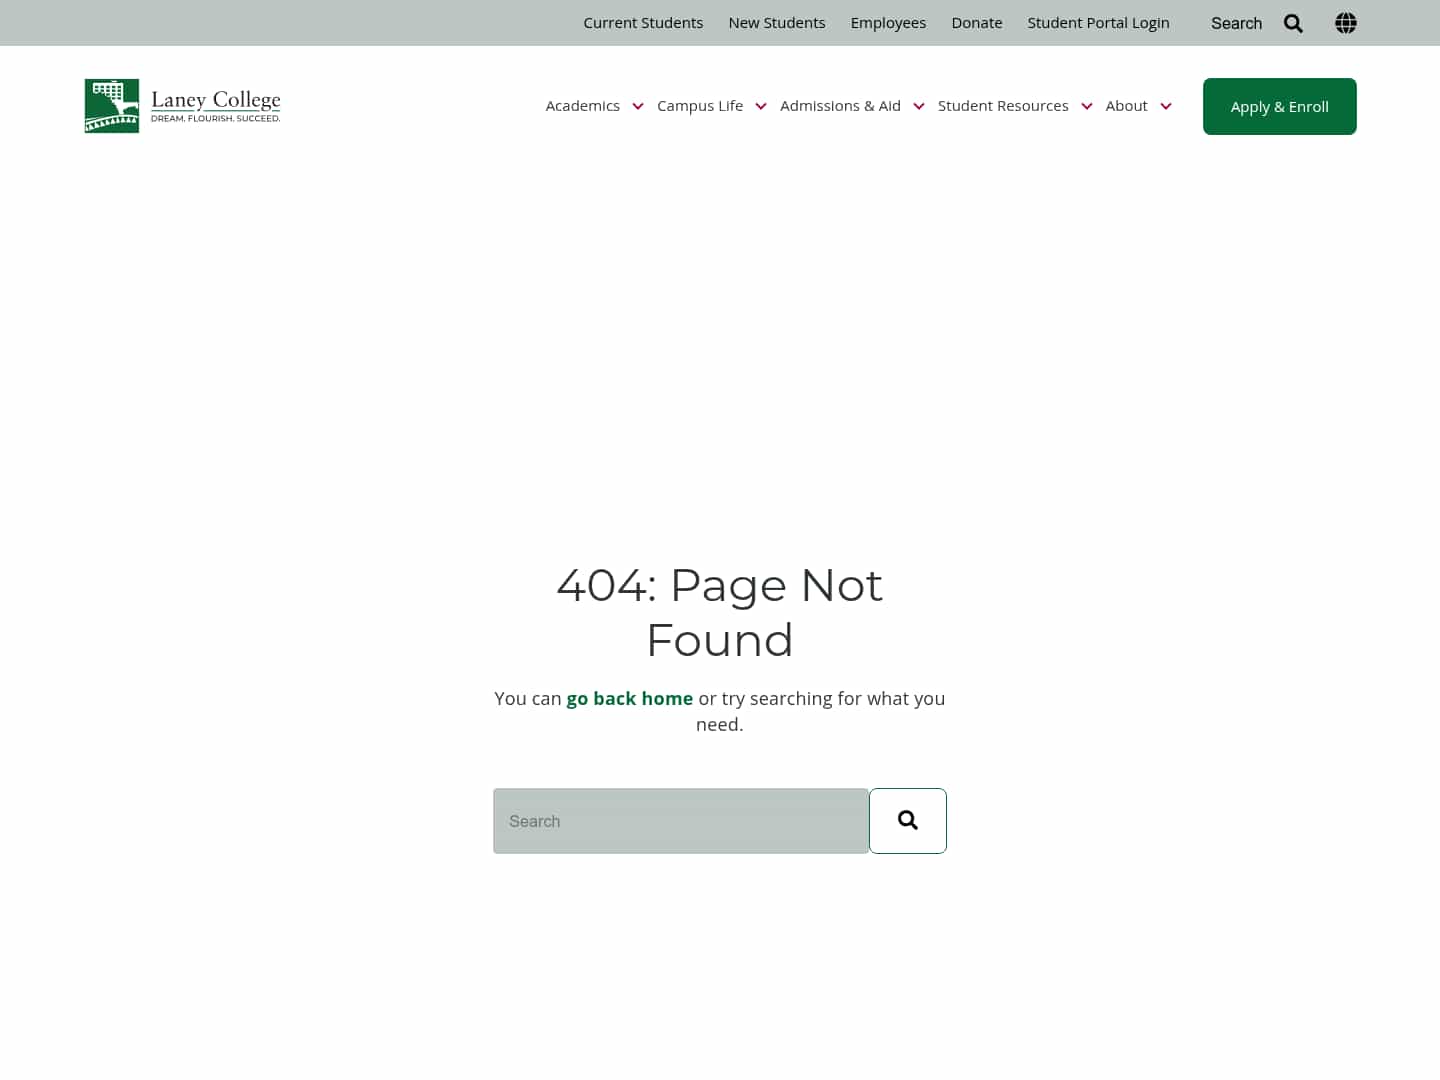Open the Academics navigation item

[582, 106]
